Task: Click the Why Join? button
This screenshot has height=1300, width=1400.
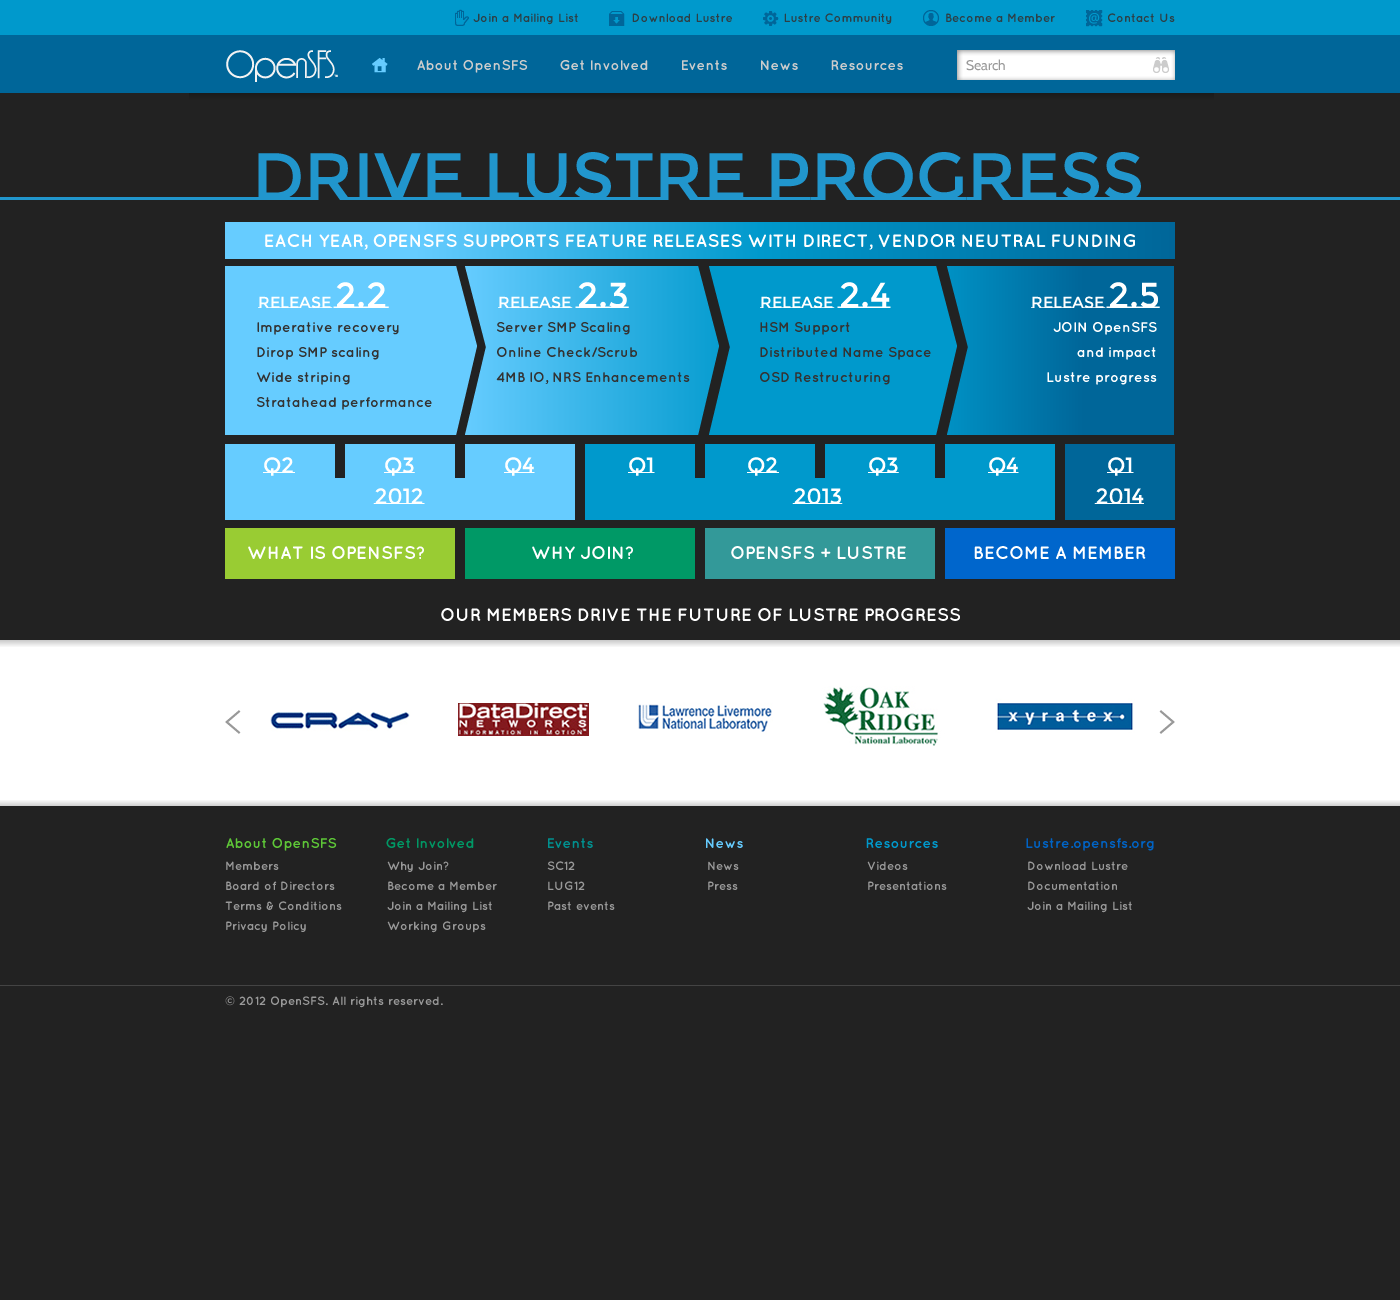Action: [580, 553]
